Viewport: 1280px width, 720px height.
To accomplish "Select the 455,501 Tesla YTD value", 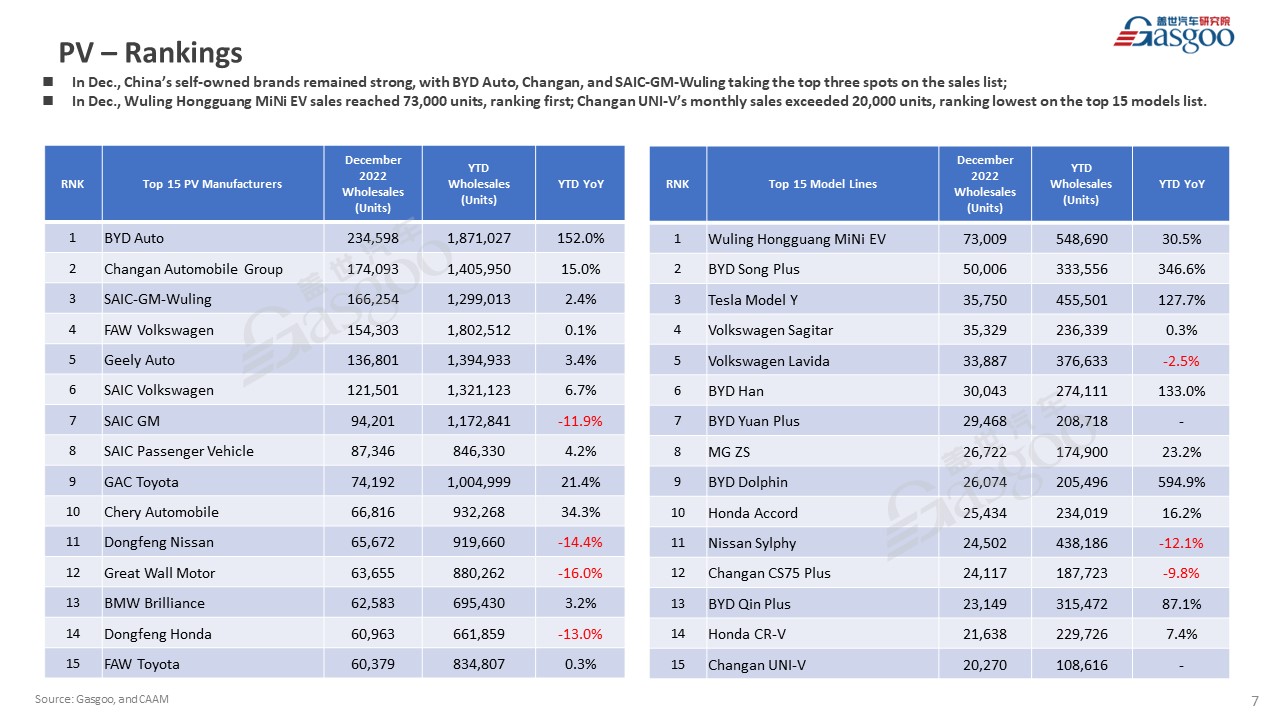I will point(1082,300).
